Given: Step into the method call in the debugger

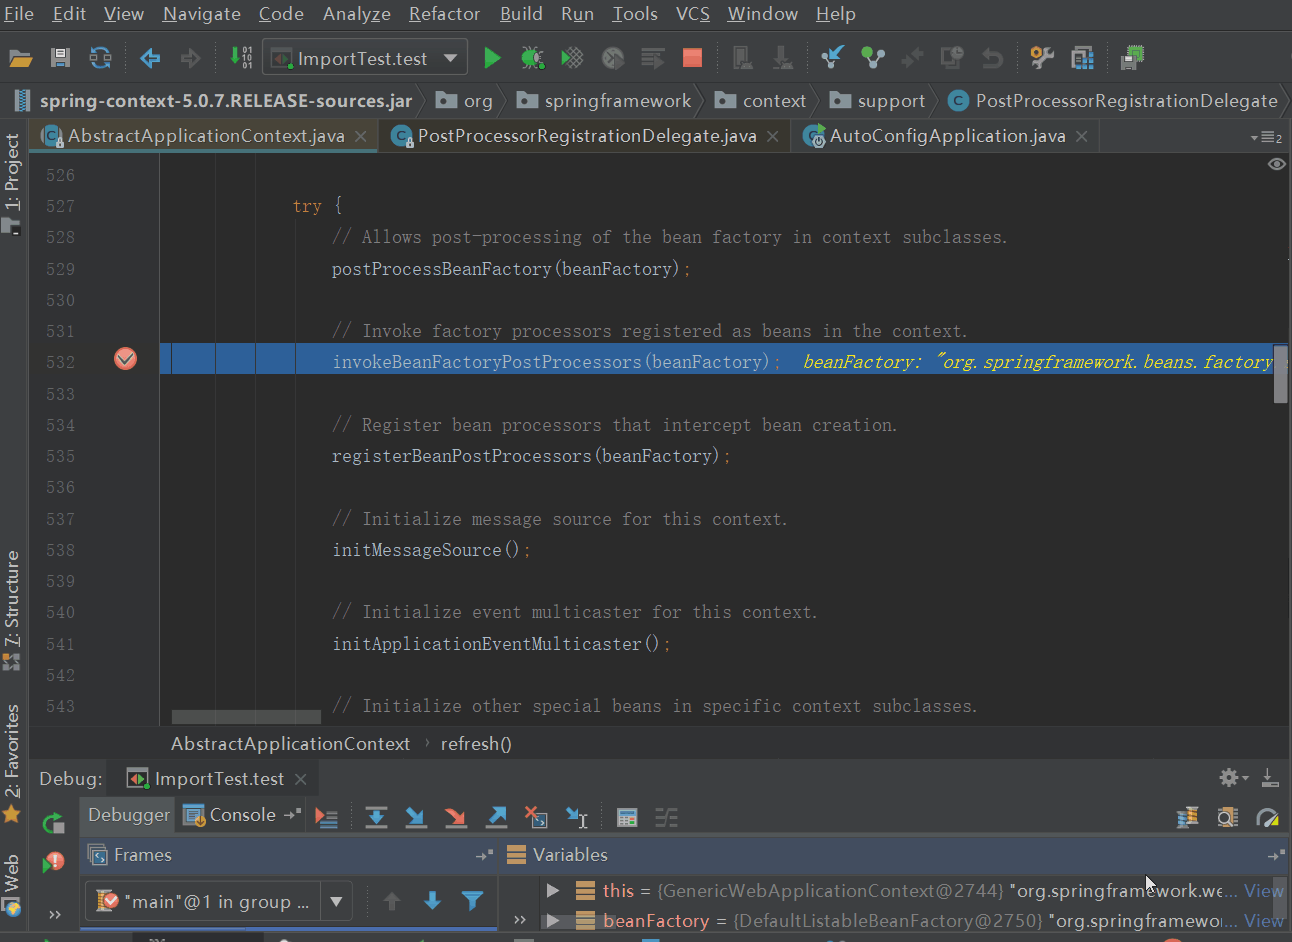Looking at the screenshot, I should coord(416,817).
